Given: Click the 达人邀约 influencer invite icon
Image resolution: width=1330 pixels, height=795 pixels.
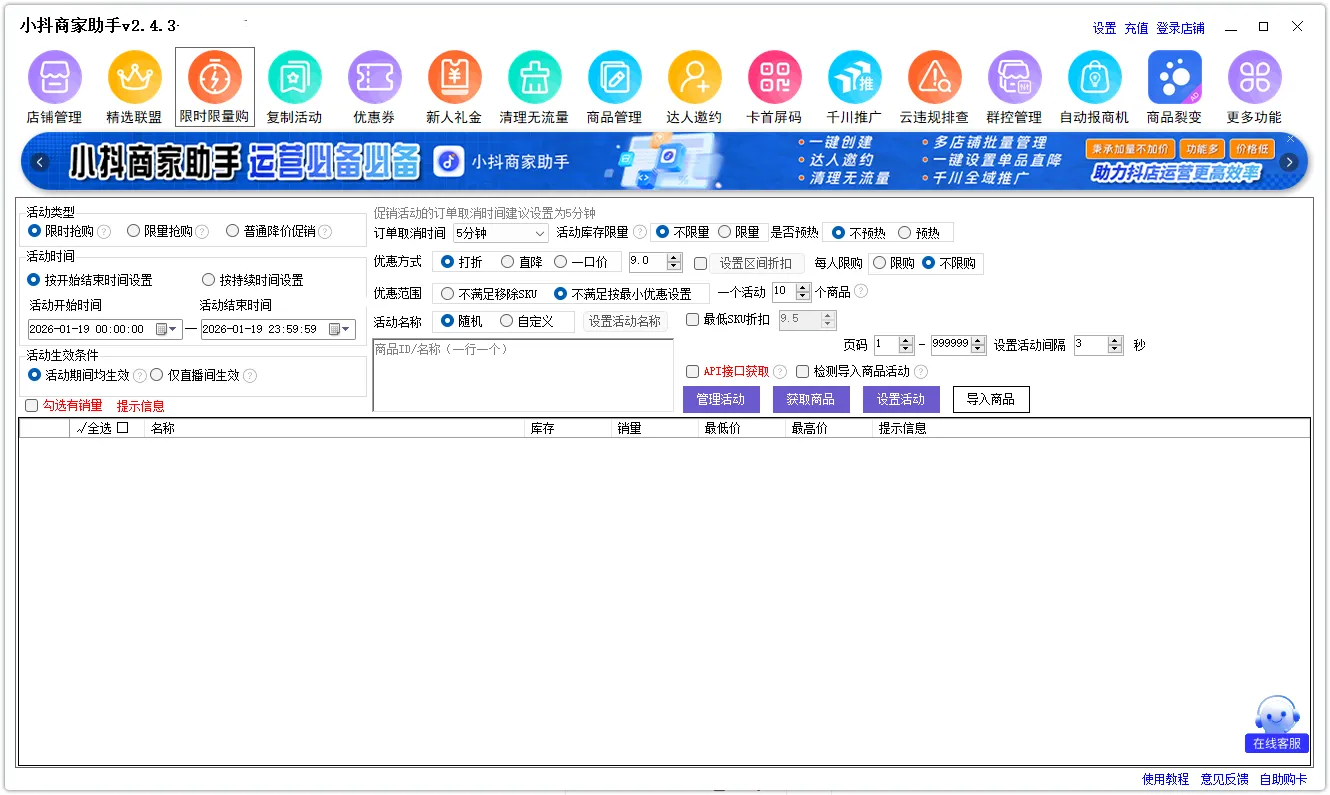Looking at the screenshot, I should pos(694,78).
